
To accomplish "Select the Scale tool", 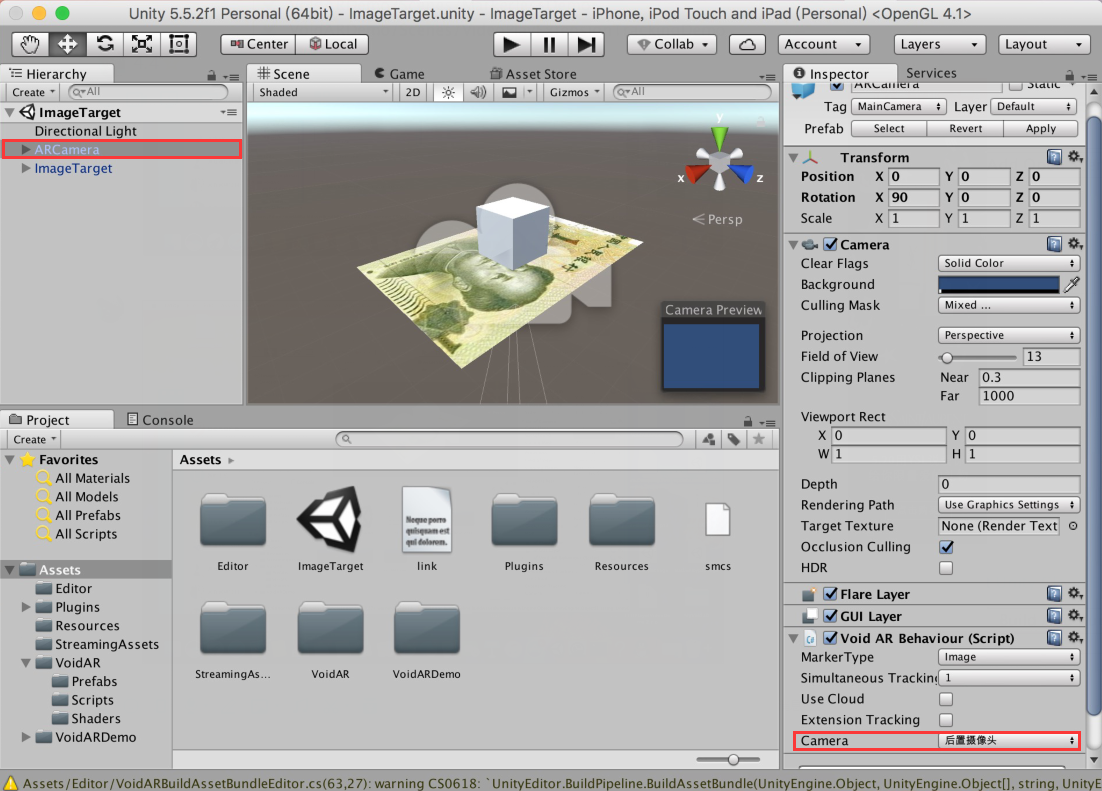I will [142, 44].
